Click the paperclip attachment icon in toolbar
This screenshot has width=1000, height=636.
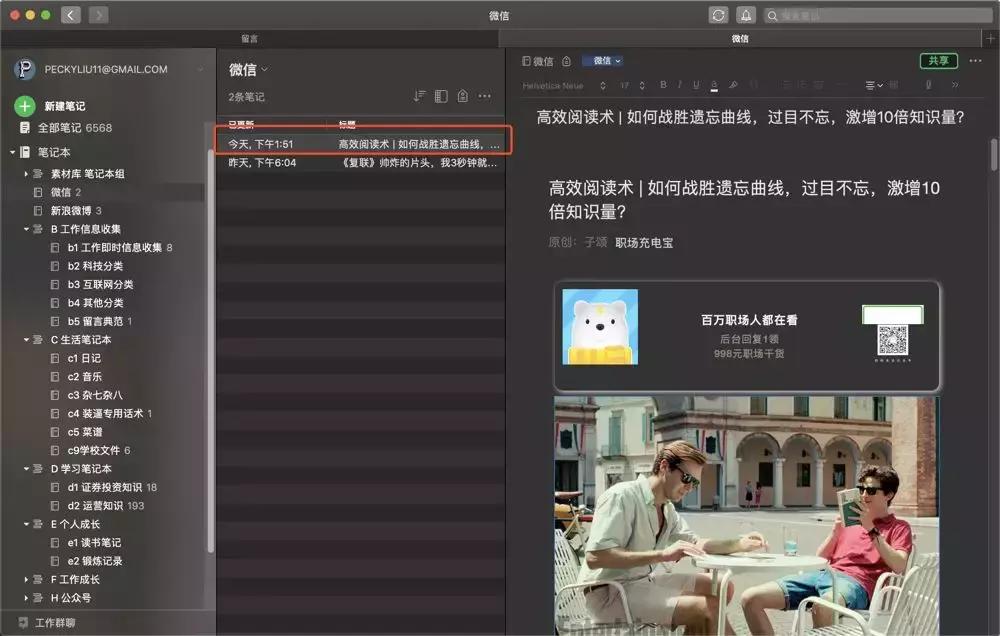pos(929,85)
